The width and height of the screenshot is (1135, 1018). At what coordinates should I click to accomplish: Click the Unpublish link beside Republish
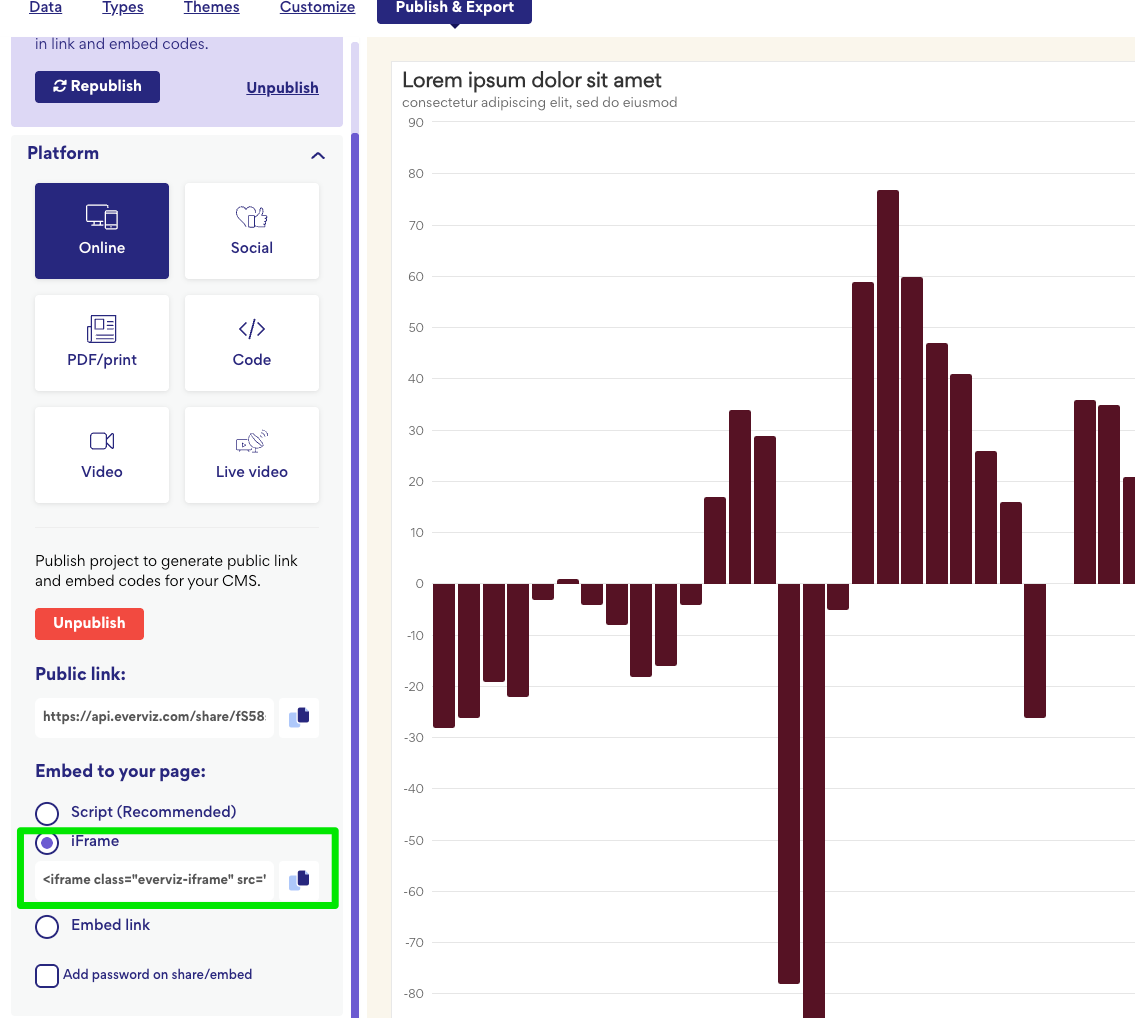[282, 88]
